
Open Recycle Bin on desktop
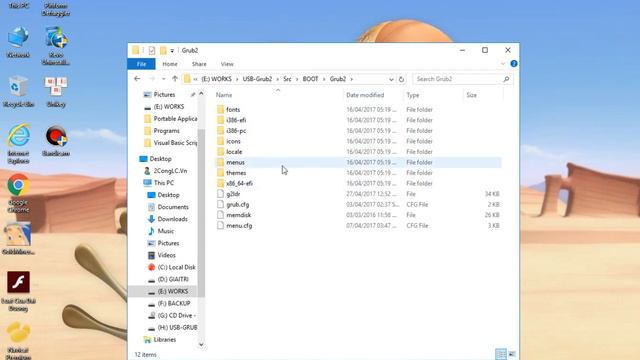pyautogui.click(x=18, y=92)
